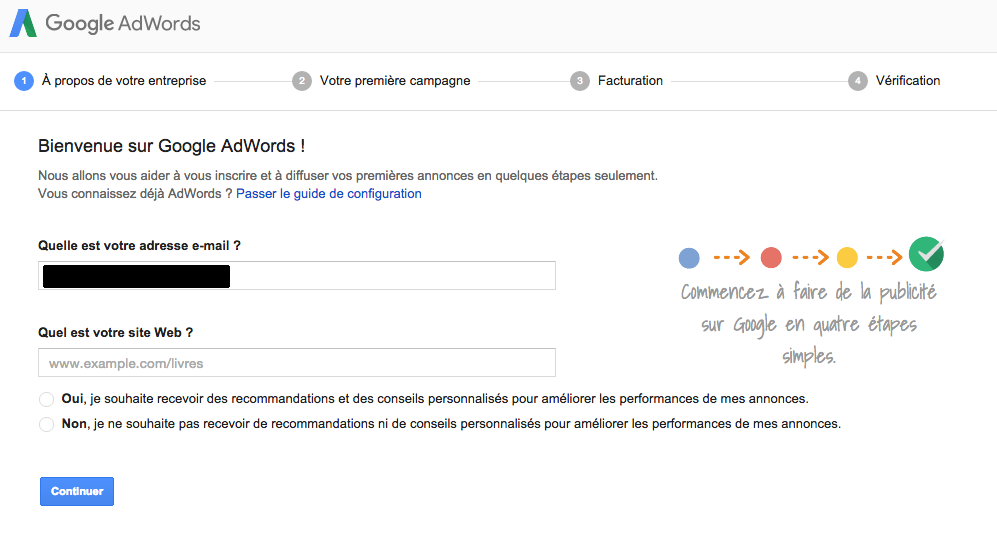Screen dimensions: 997x537
Task: Select Non to decline personalized recommendations
Action: (x=46, y=424)
